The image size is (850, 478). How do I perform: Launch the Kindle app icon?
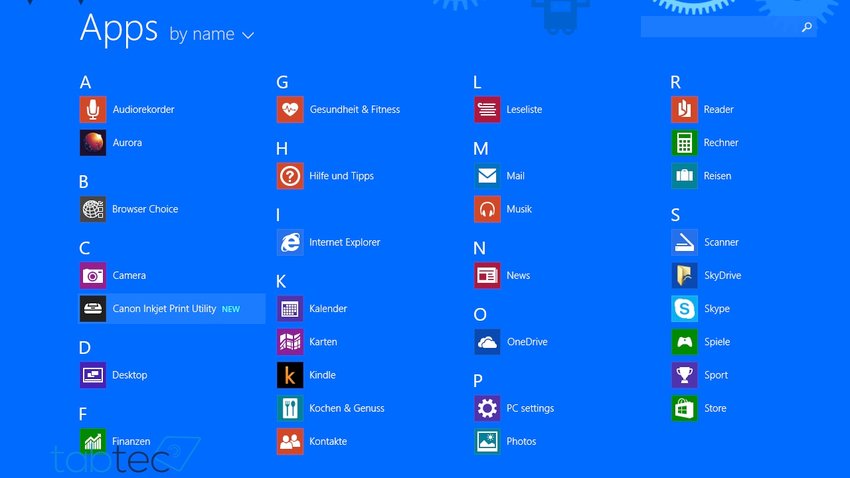coord(290,375)
